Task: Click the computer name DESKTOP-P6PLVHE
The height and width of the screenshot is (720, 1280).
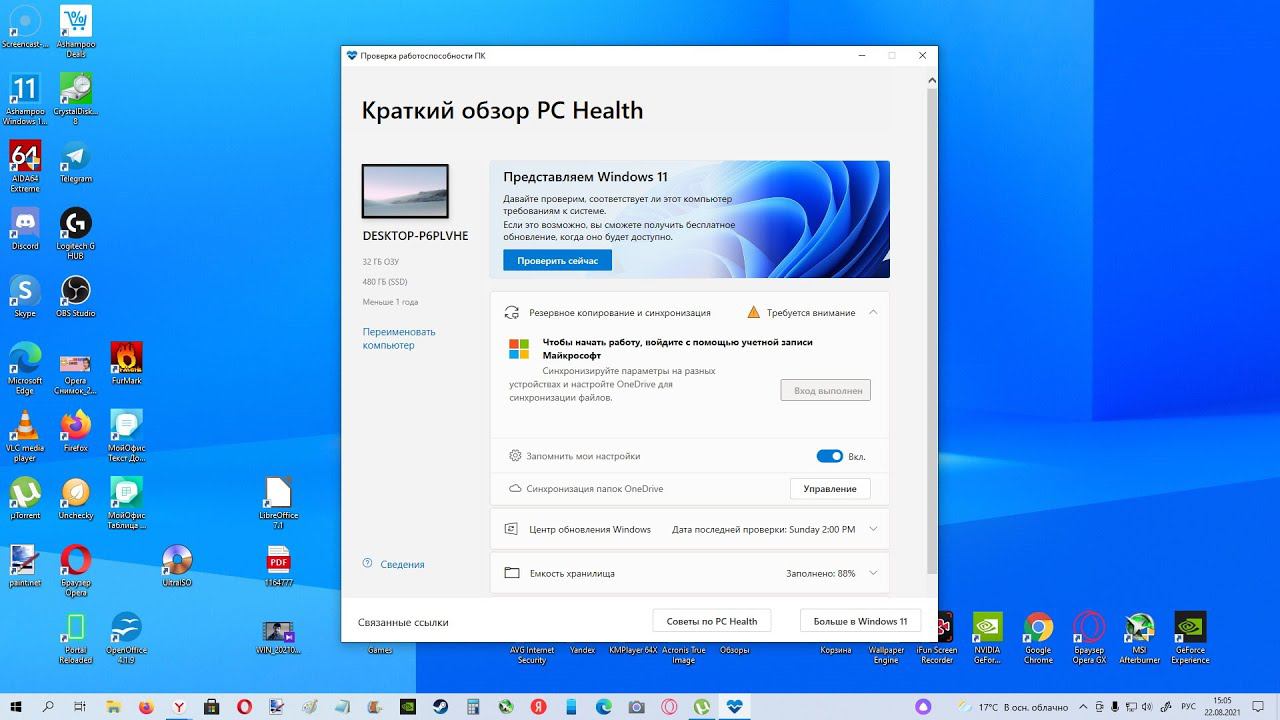Action: coord(415,236)
